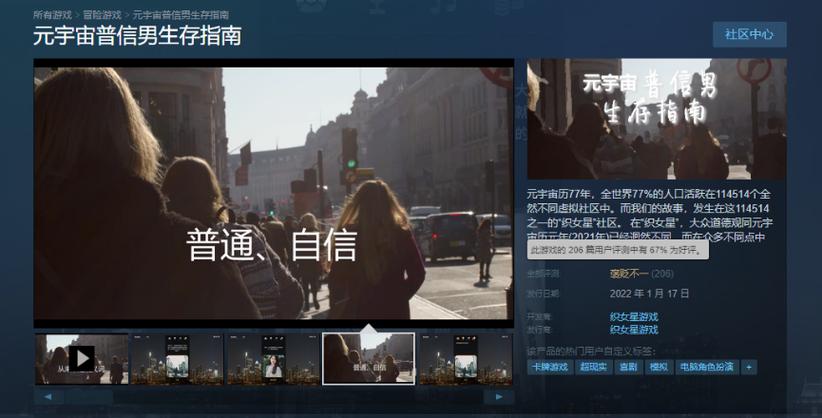The image size is (822, 418).
Task: Select the 喜剧 tag
Action: 628,367
